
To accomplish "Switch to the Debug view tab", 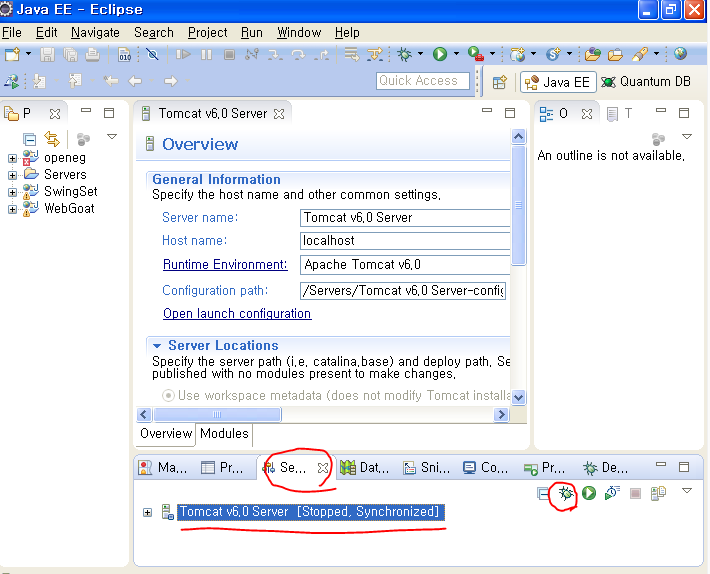I will pos(605,468).
